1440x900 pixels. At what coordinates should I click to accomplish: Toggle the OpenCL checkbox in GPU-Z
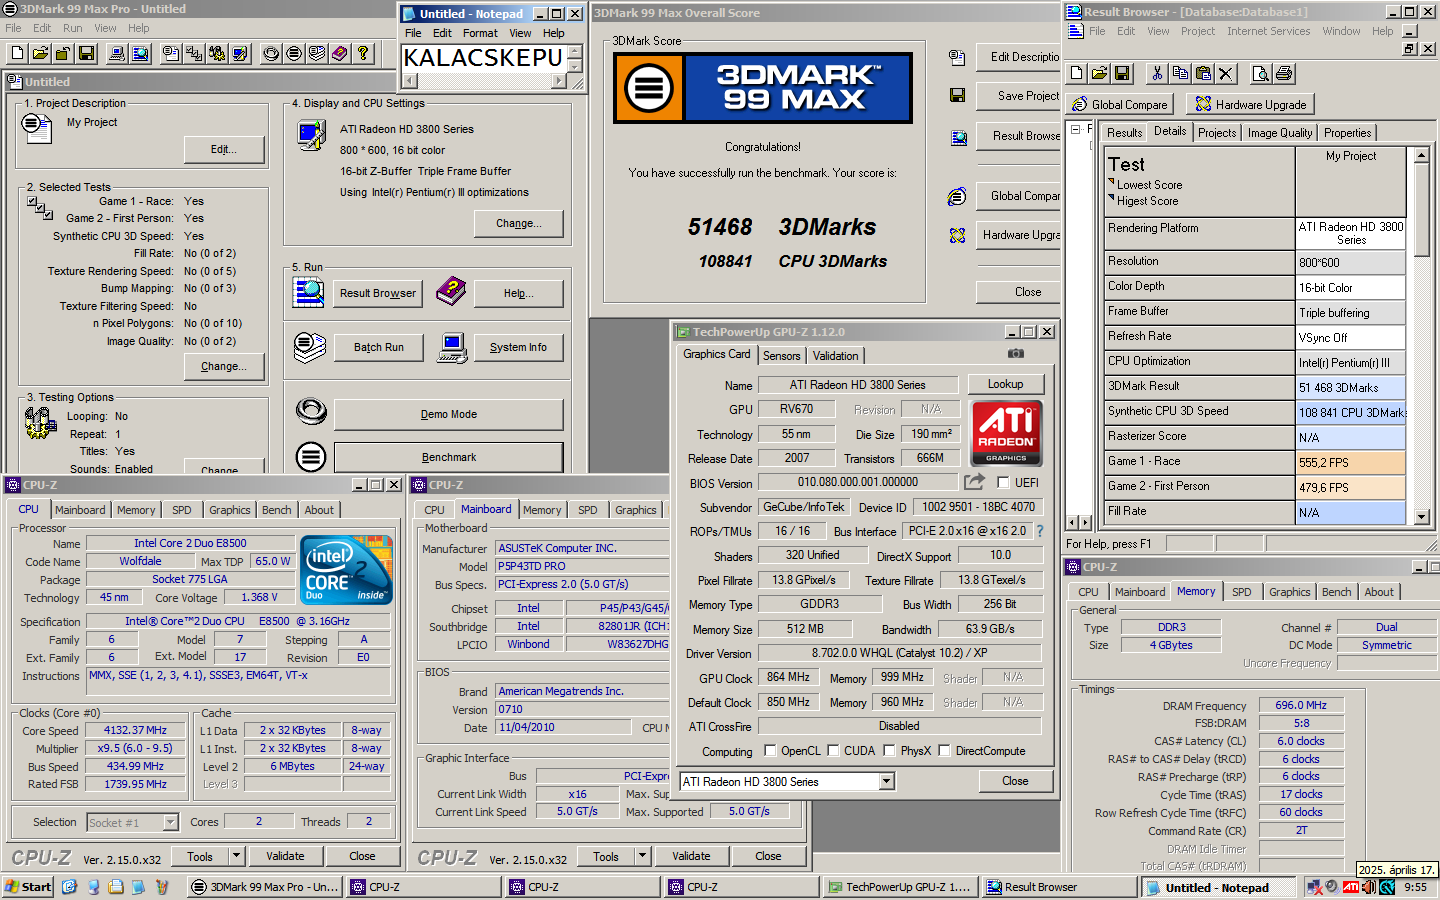(x=770, y=750)
